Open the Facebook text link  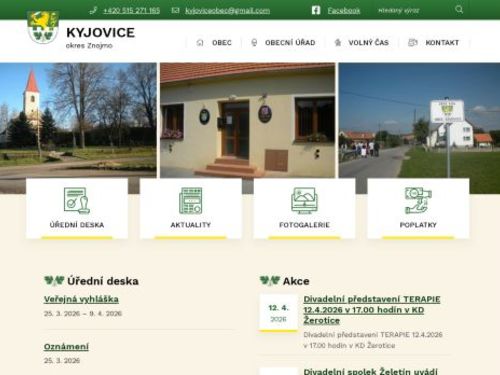(x=344, y=11)
